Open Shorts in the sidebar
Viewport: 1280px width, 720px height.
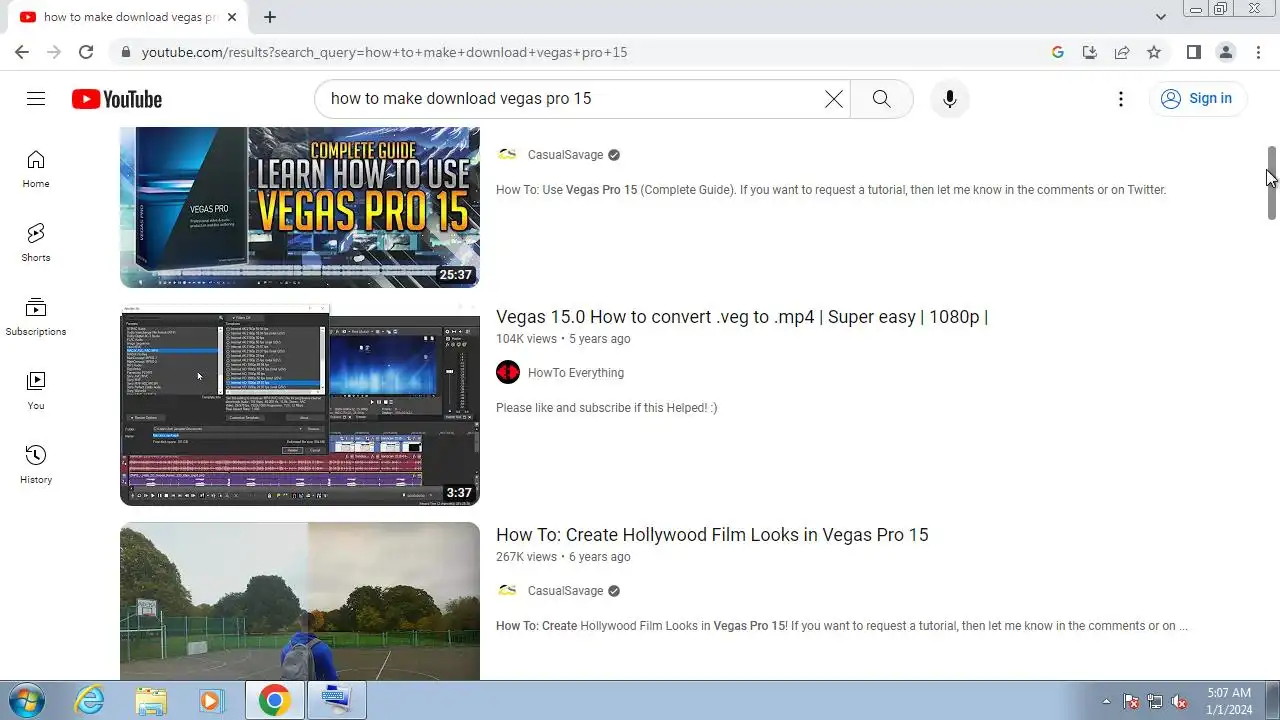(36, 243)
